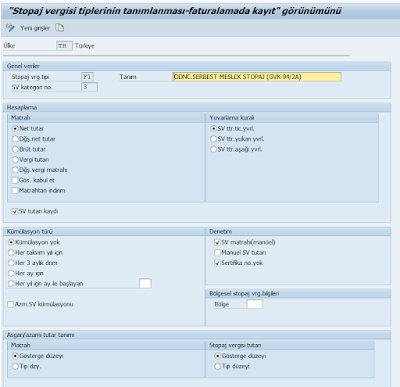Screen dimensions: 400x387
Task: Click the copy-as document icon in toolbar
Action: coord(60,28)
